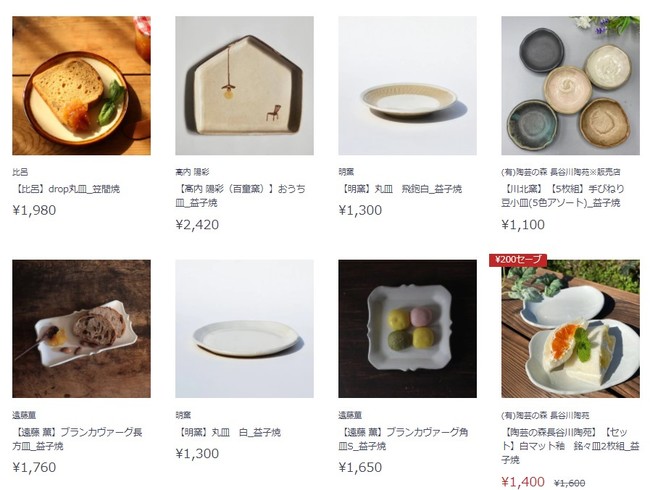This screenshot has width=650, height=490.
Task: View the 飛鉋白 round plate thumbnail
Action: (407, 85)
